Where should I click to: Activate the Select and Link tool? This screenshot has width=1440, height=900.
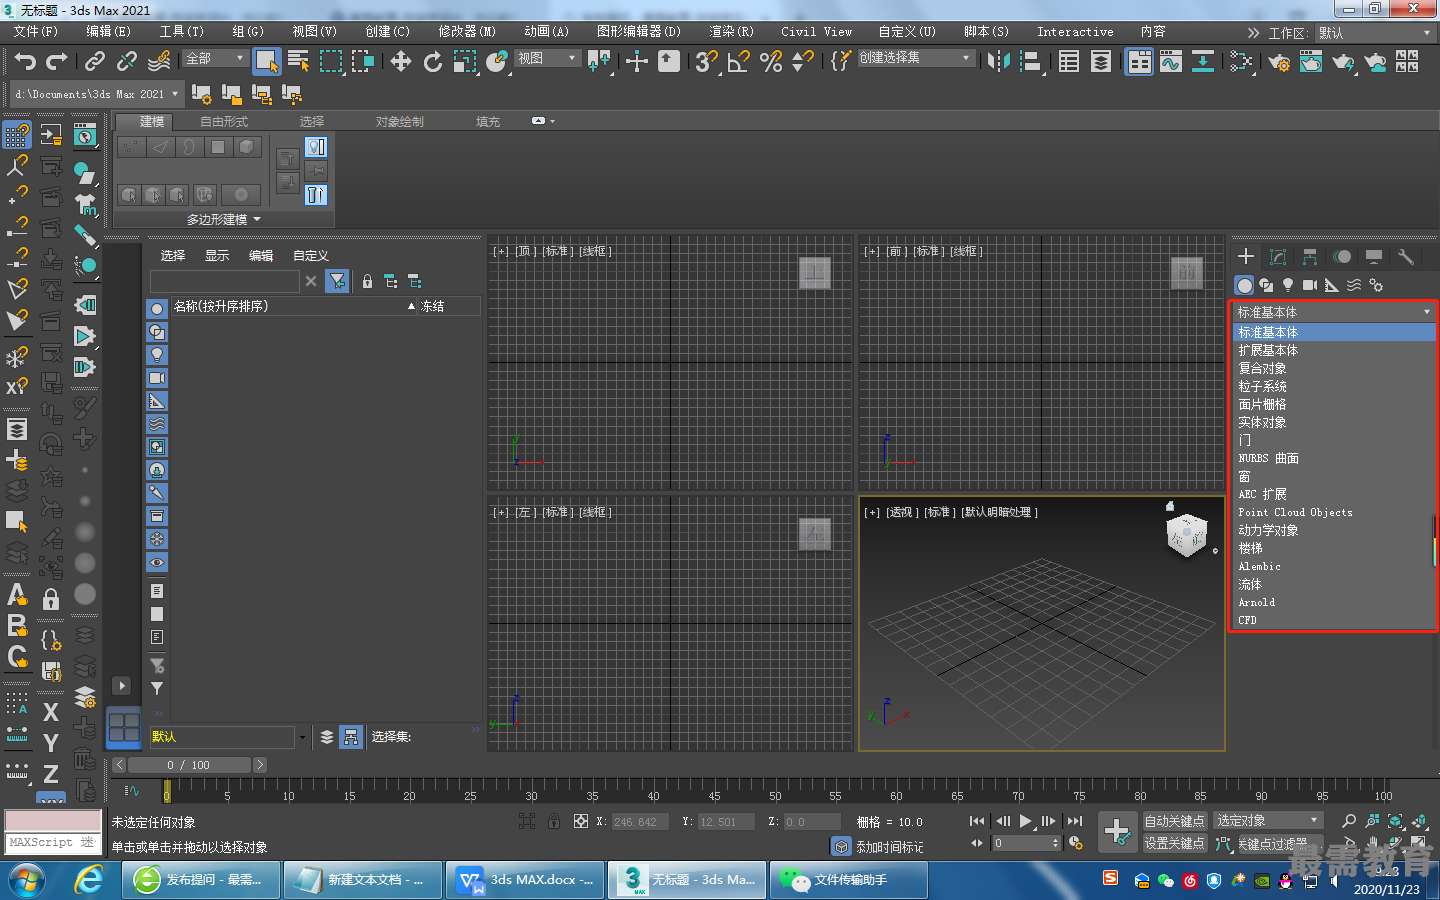click(x=95, y=62)
